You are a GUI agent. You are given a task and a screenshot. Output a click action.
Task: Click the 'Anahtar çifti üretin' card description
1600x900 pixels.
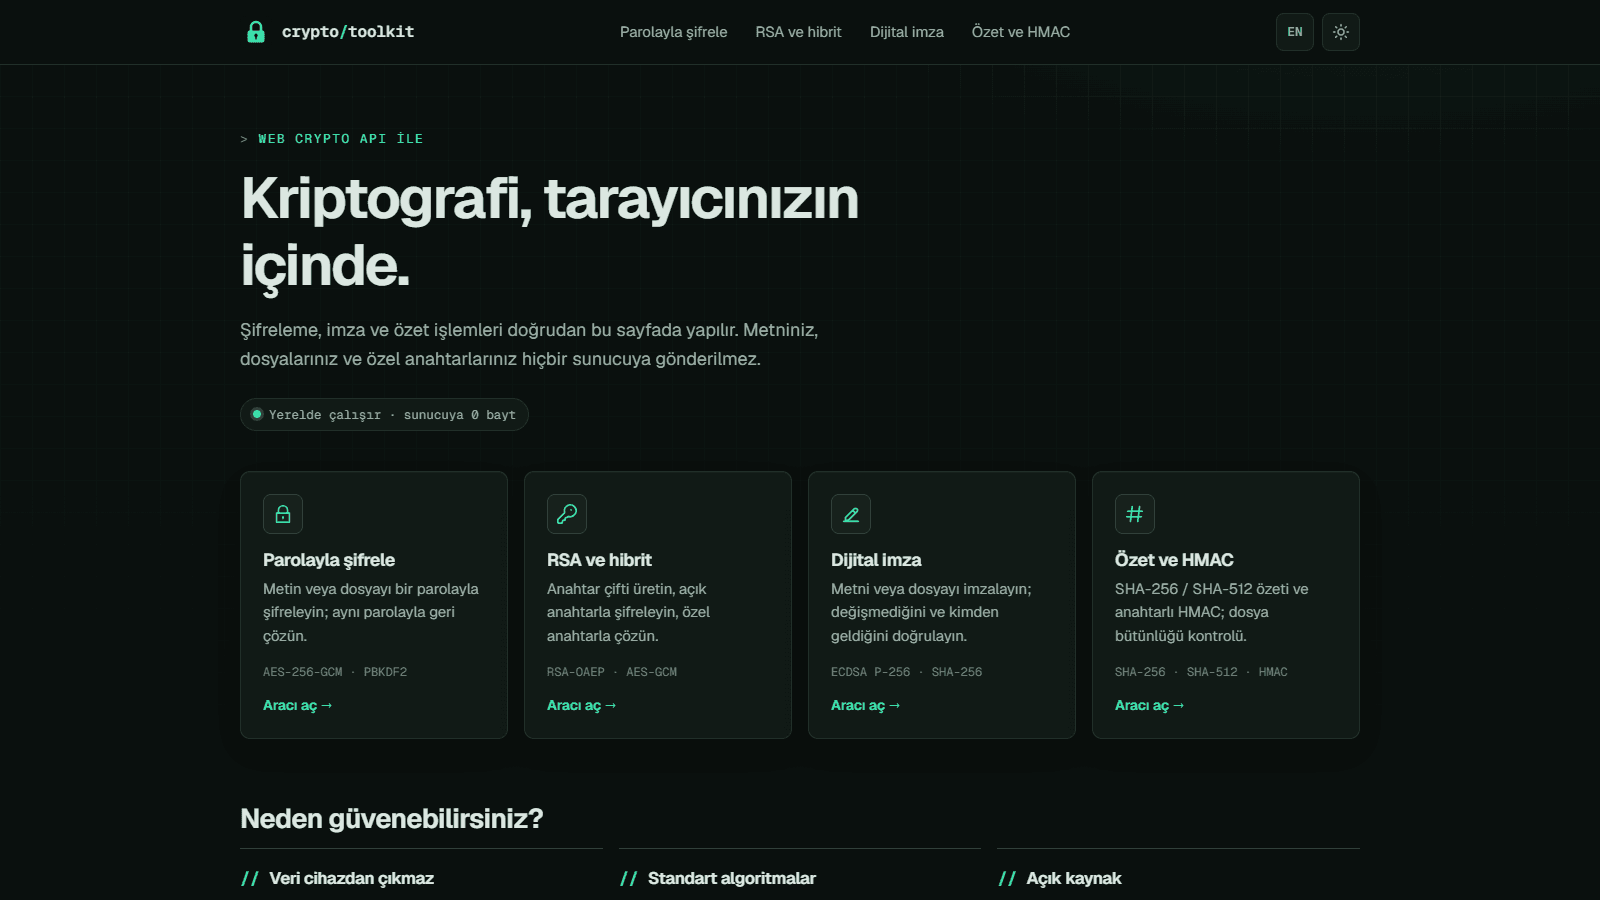click(629, 612)
